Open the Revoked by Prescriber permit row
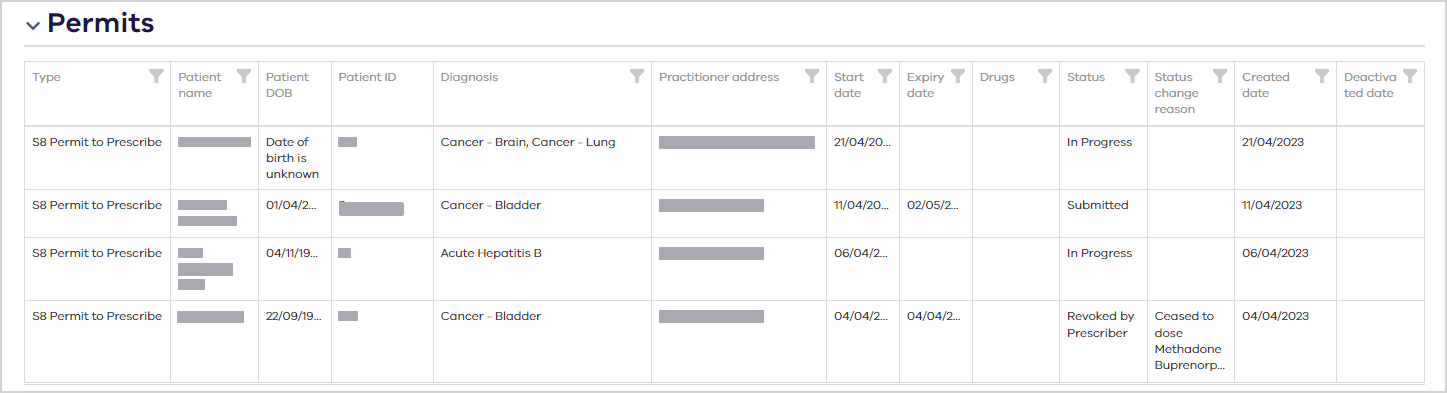The height and width of the screenshot is (393, 1447). tap(724, 341)
